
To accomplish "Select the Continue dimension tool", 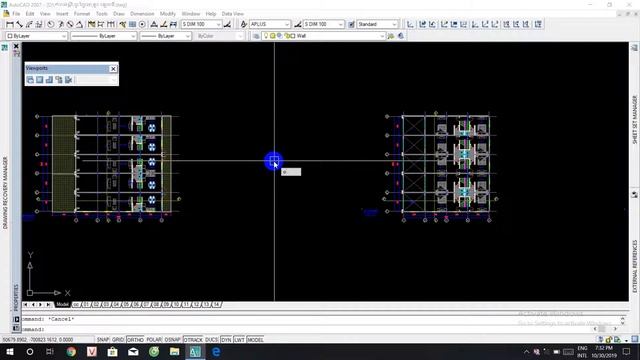I will [x=111, y=24].
